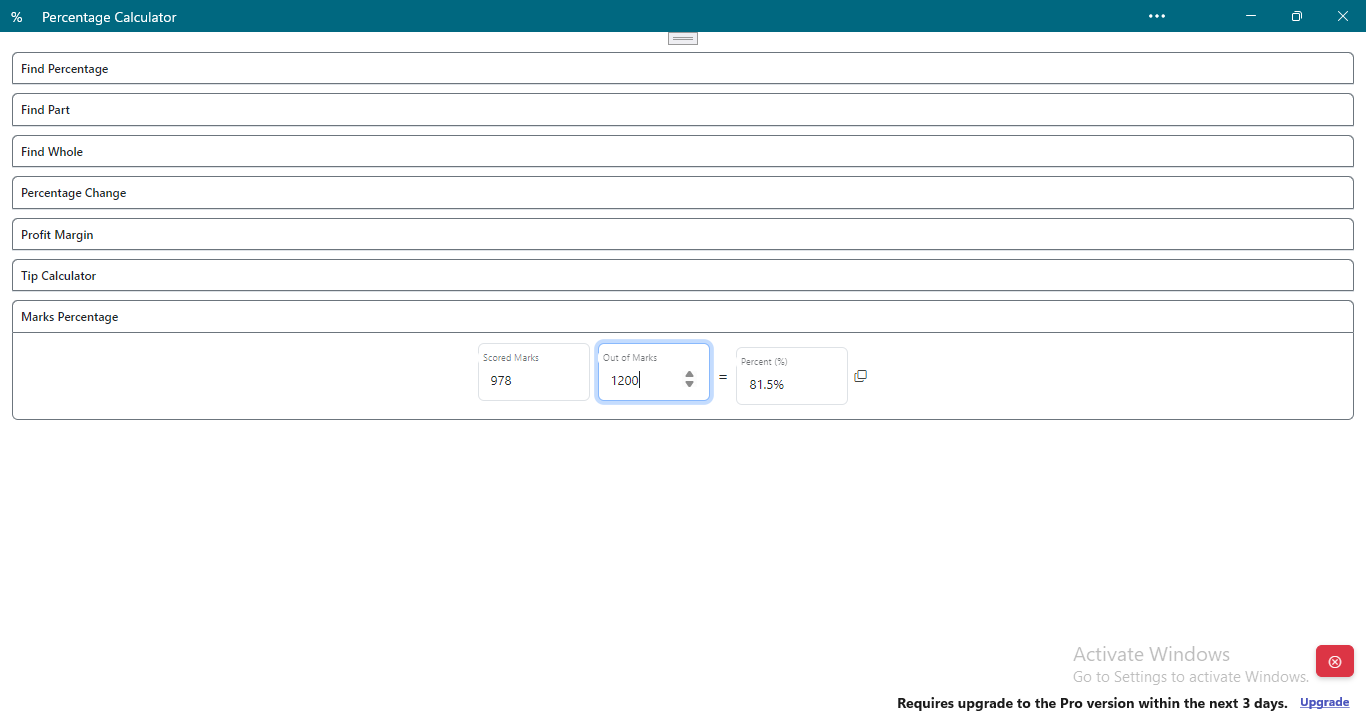Restore down the calculator window
1366x720 pixels.
point(1297,16)
